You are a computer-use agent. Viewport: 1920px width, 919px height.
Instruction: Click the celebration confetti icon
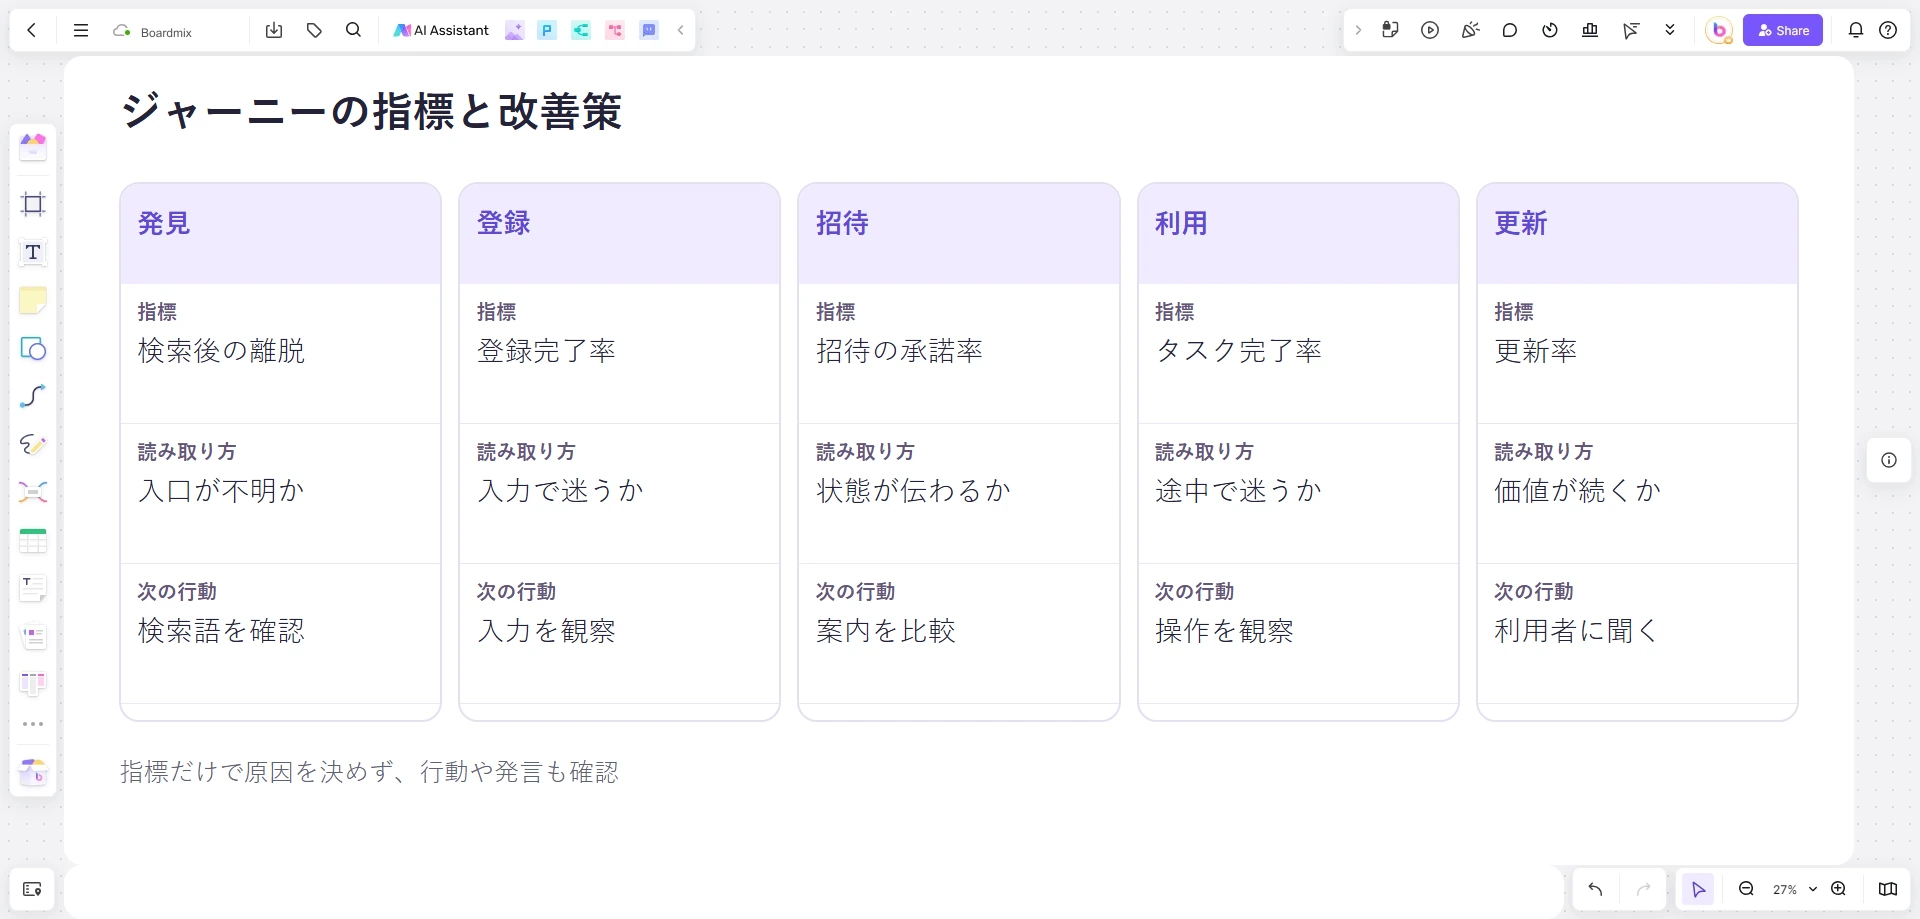tap(1470, 30)
